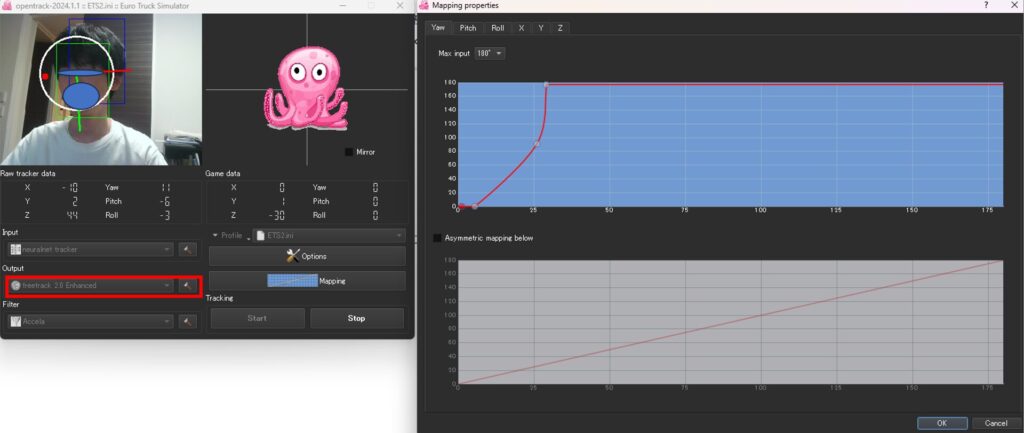Enable the Mirror checkbox
1024x433 pixels.
click(349, 152)
